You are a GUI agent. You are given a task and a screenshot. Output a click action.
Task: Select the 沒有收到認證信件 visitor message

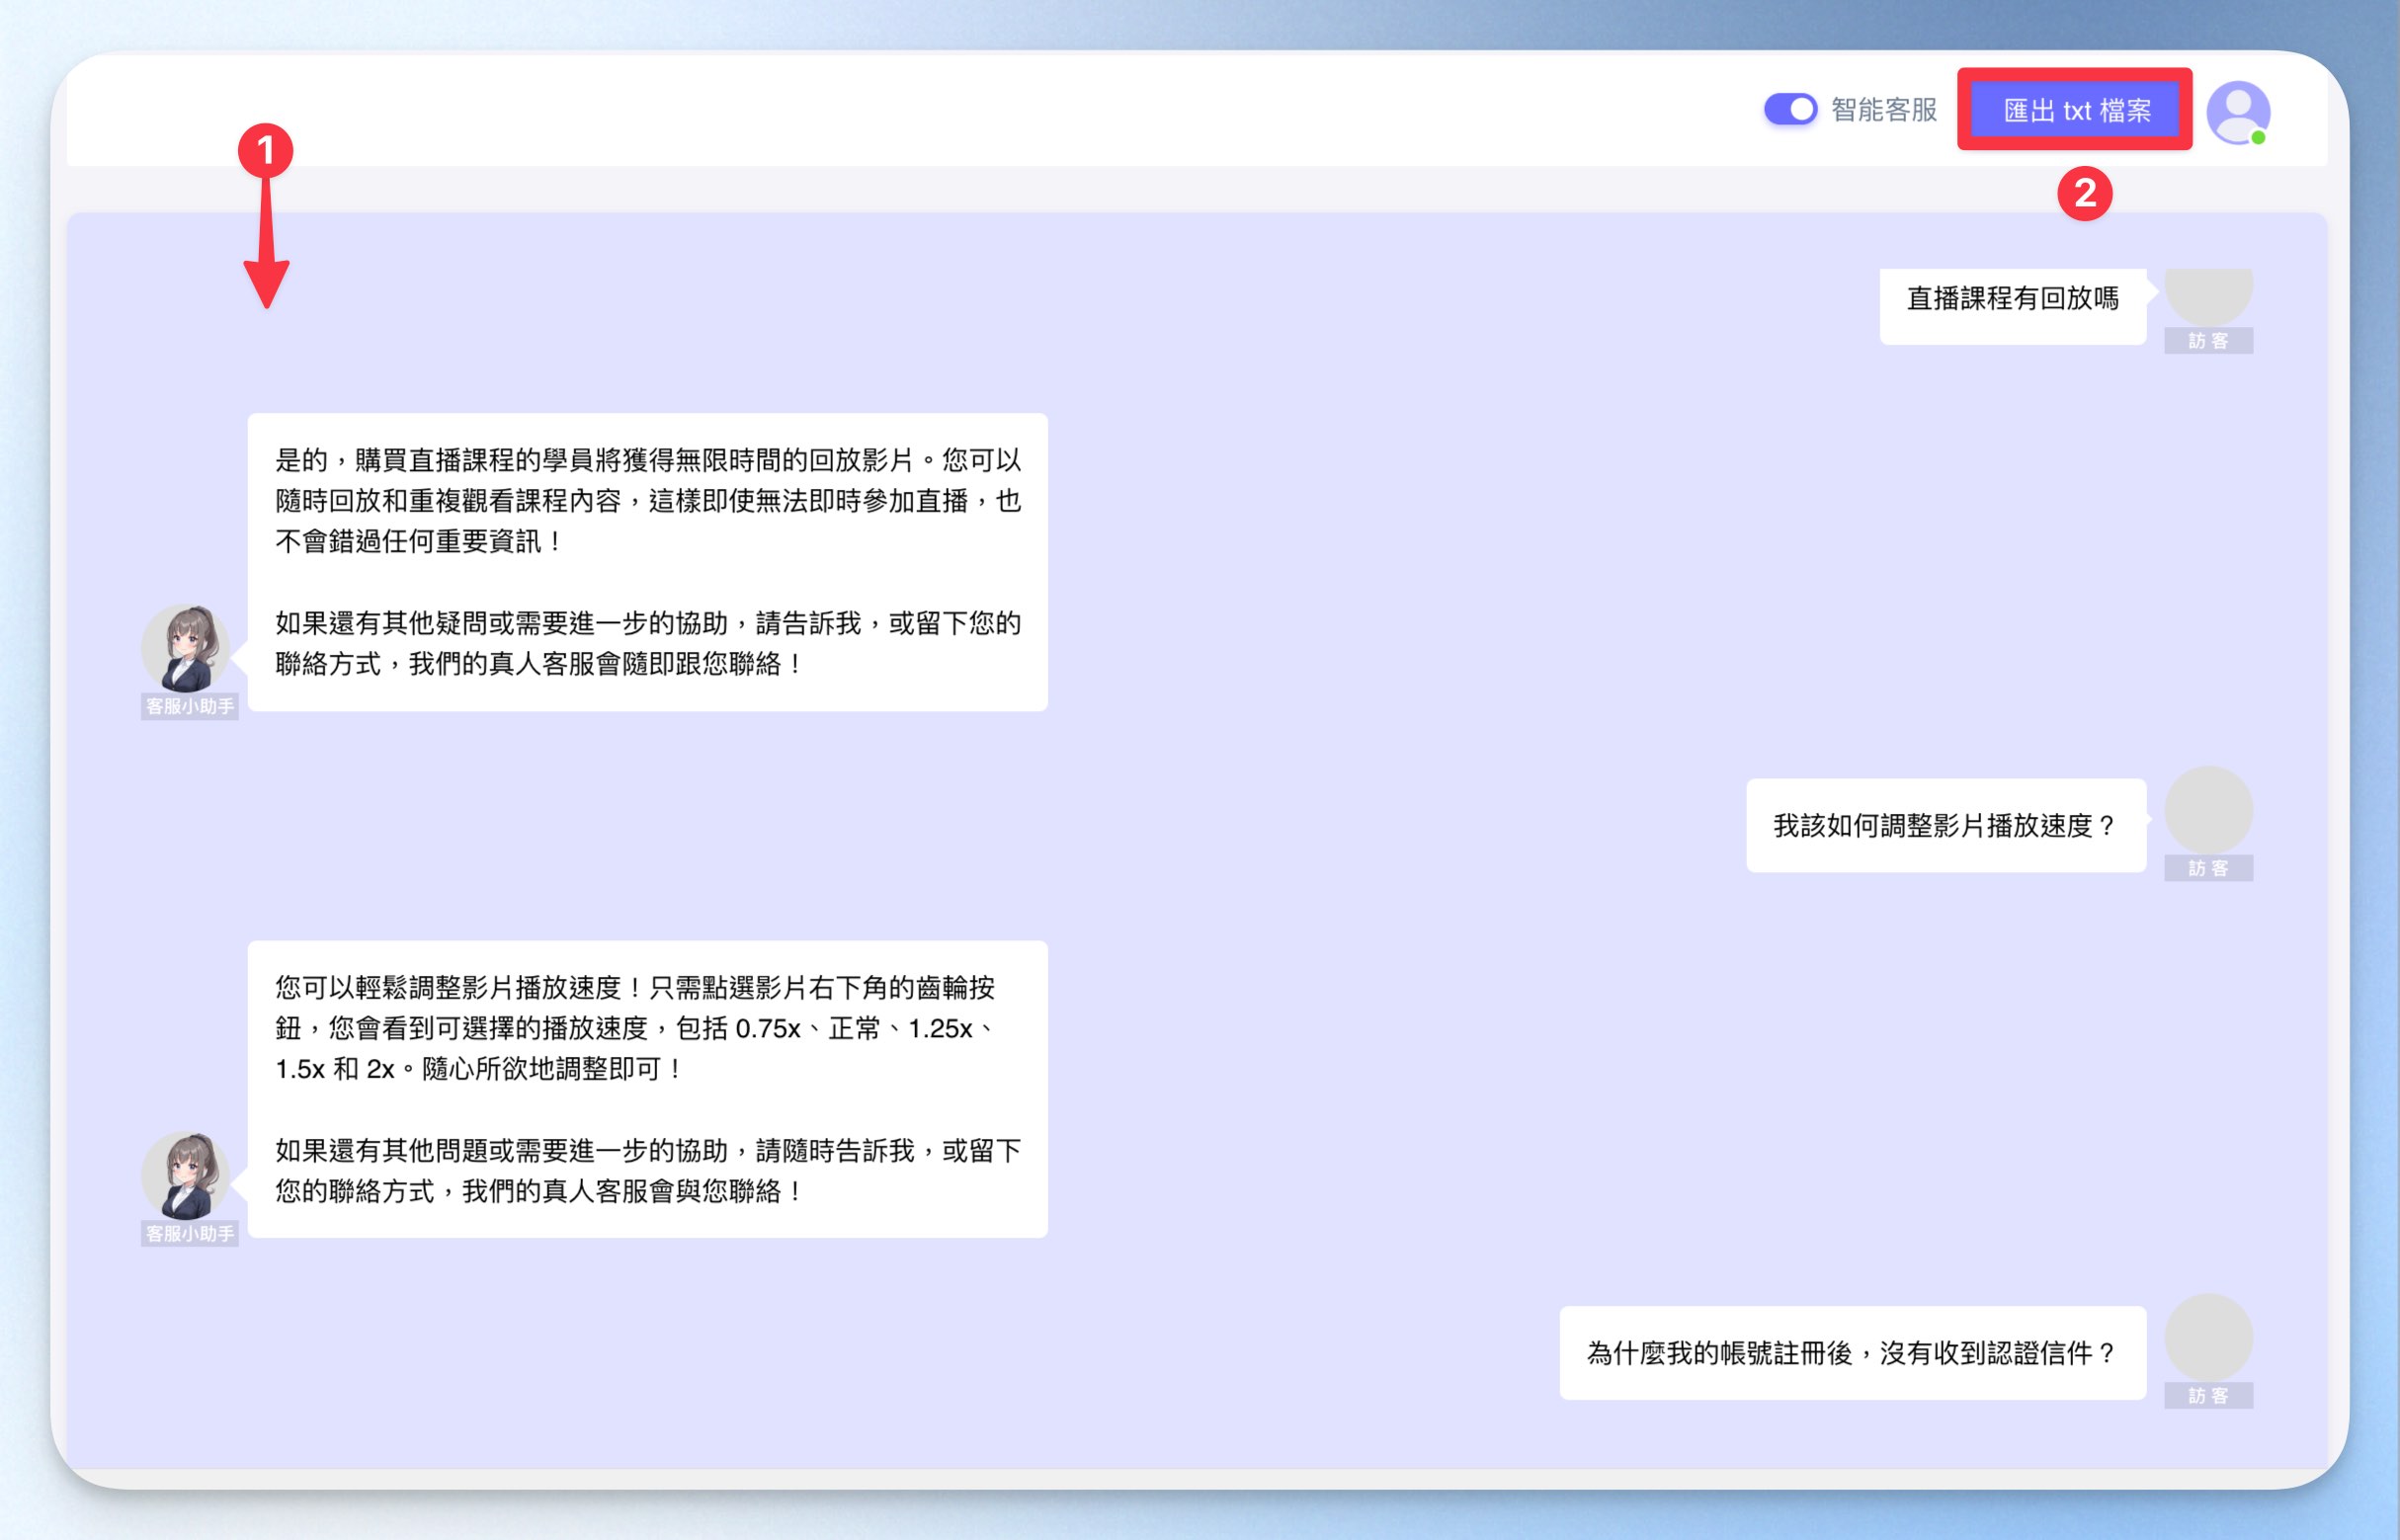click(1853, 1353)
